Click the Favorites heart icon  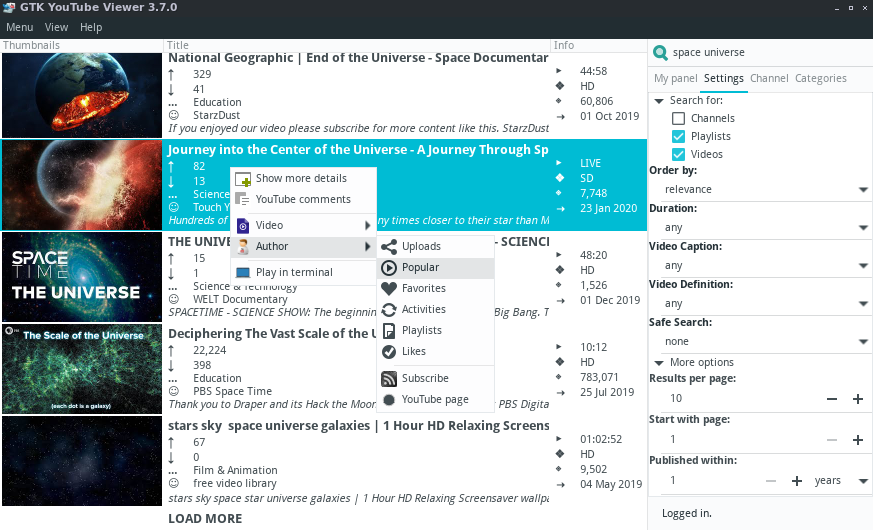coord(389,288)
